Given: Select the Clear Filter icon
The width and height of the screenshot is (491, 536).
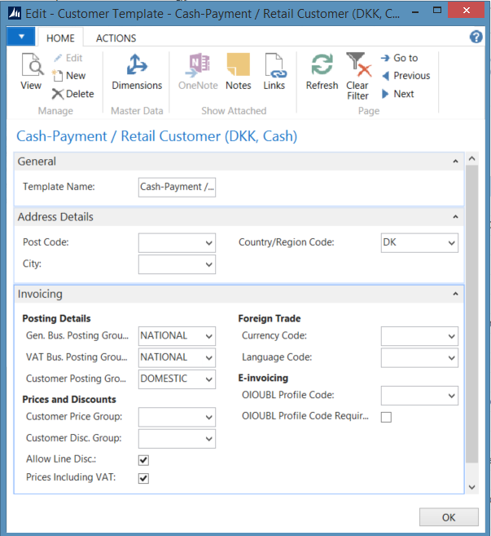Looking at the screenshot, I should (358, 64).
